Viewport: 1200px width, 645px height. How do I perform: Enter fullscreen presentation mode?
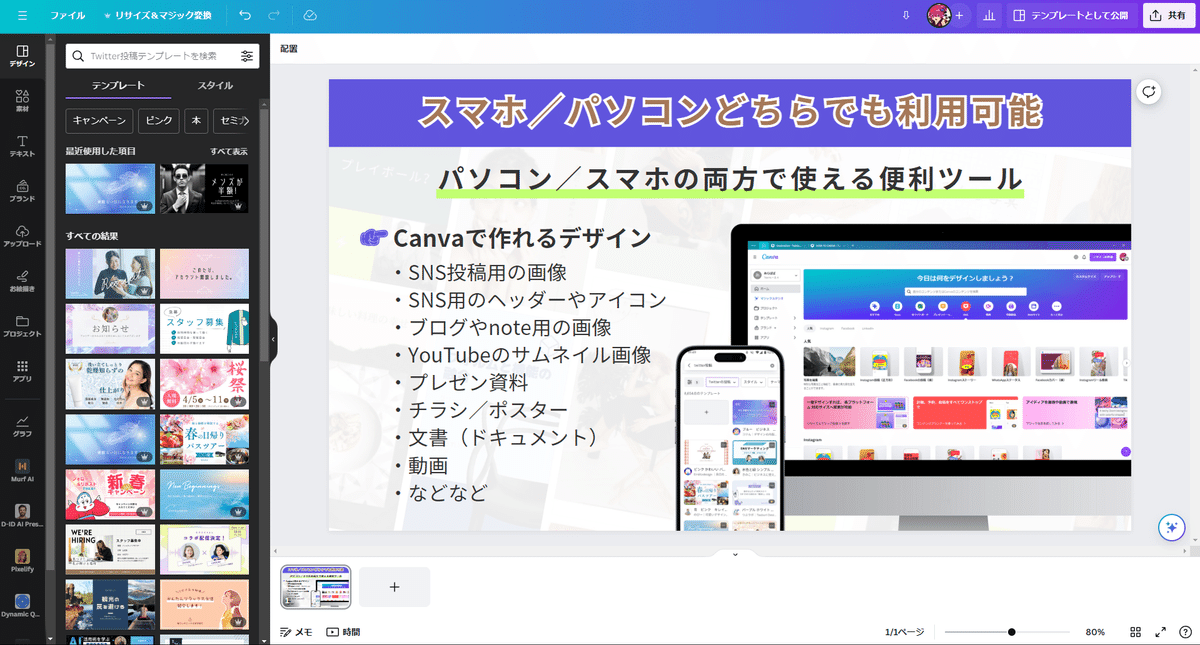1161,632
